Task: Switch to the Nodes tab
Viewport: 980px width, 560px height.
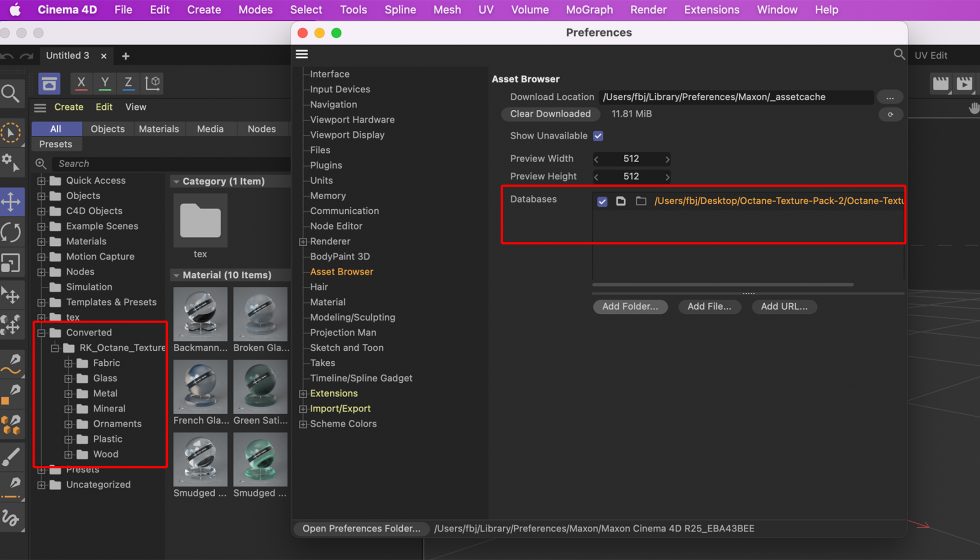Action: click(x=261, y=129)
